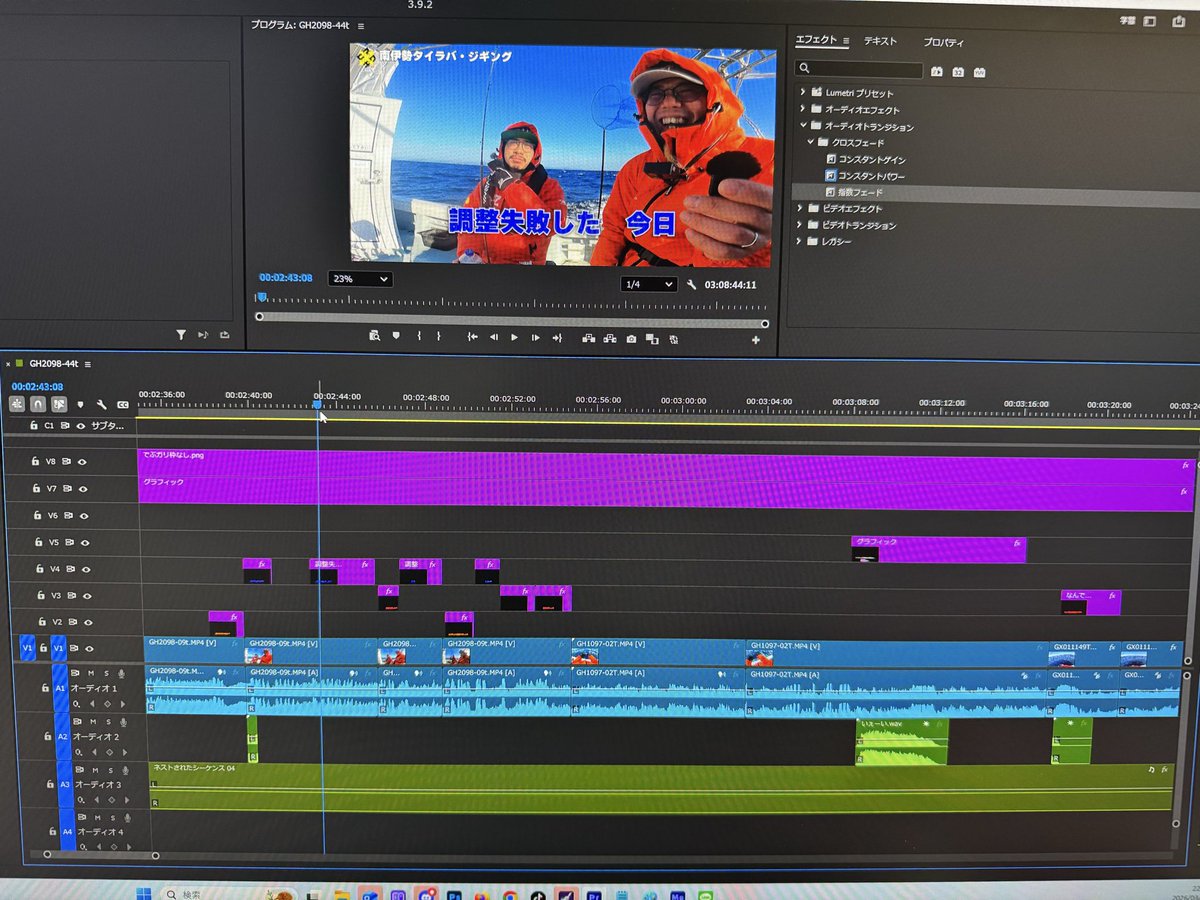
Task: Enable voice-over record mic on A3
Action: 125,770
